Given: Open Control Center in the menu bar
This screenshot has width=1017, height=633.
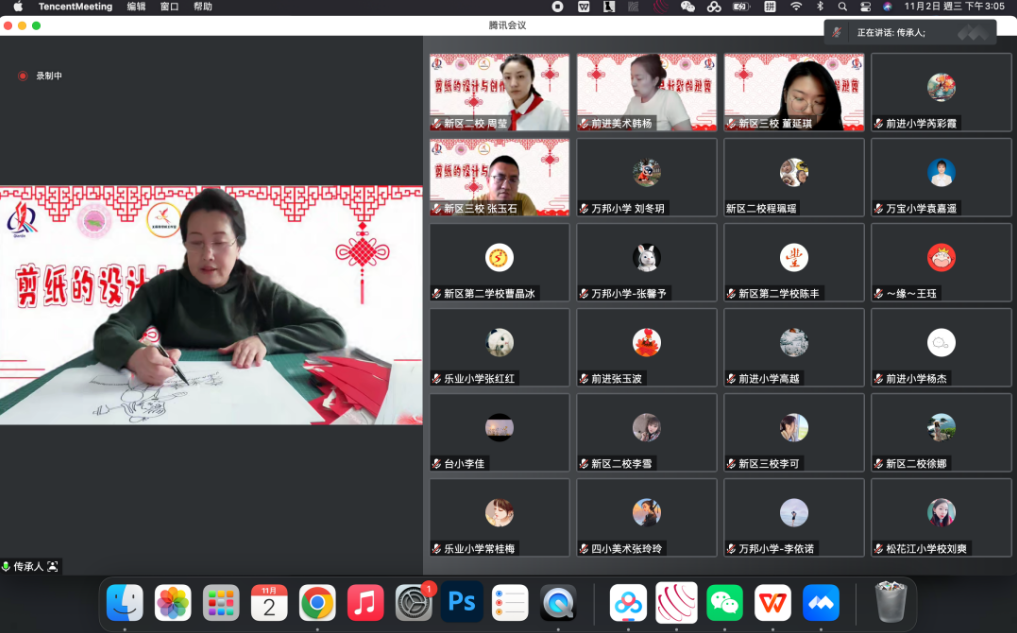Looking at the screenshot, I should click(865, 7).
